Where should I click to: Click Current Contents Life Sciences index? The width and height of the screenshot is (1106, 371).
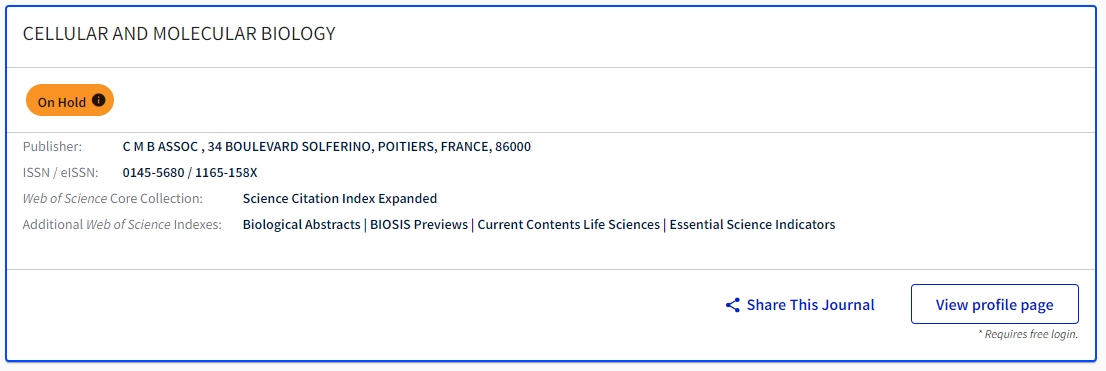[x=569, y=224]
